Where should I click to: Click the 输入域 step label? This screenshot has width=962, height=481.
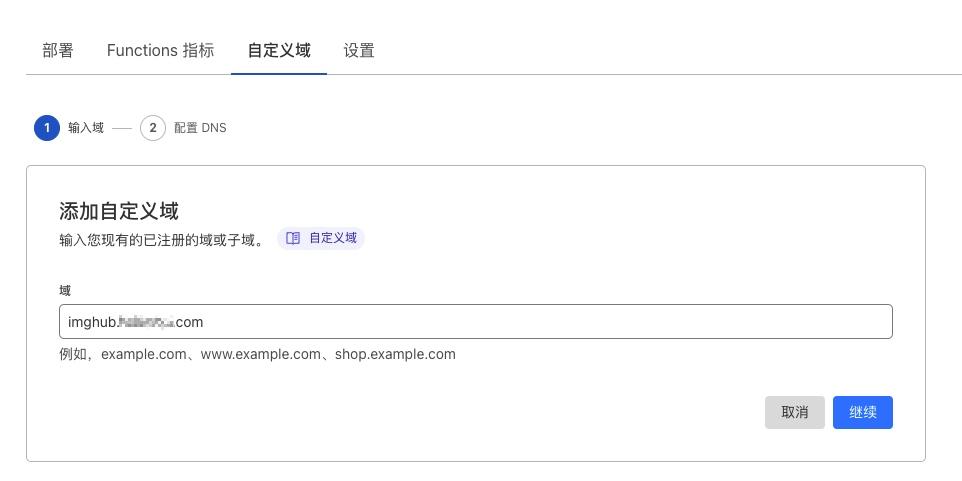pos(86,128)
